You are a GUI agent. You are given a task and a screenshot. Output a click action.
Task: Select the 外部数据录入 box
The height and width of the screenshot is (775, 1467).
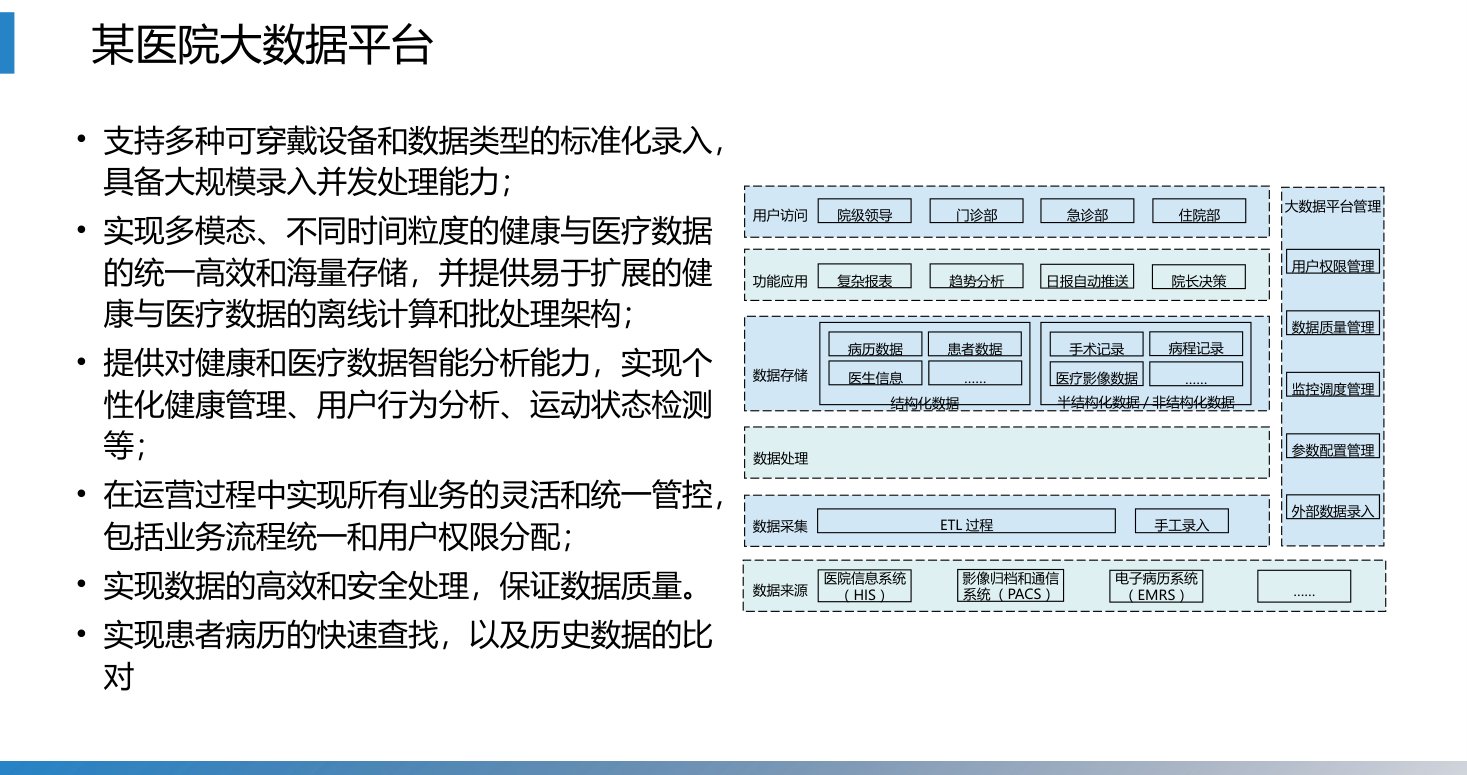(1333, 507)
